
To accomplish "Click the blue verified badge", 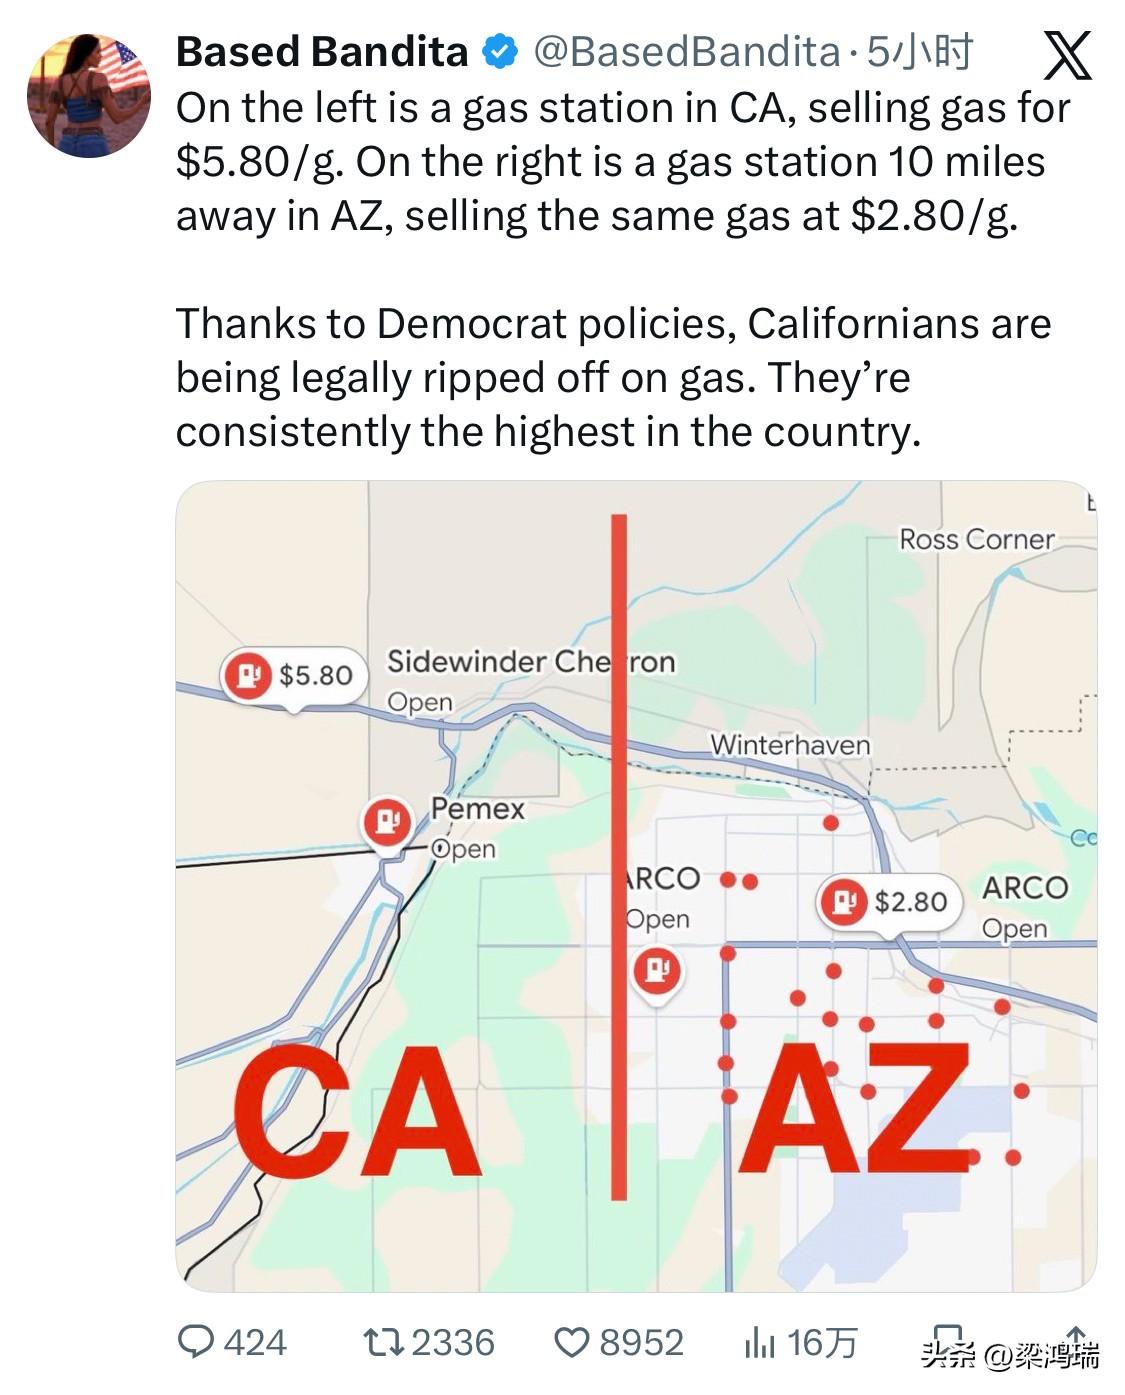I will 500,52.
